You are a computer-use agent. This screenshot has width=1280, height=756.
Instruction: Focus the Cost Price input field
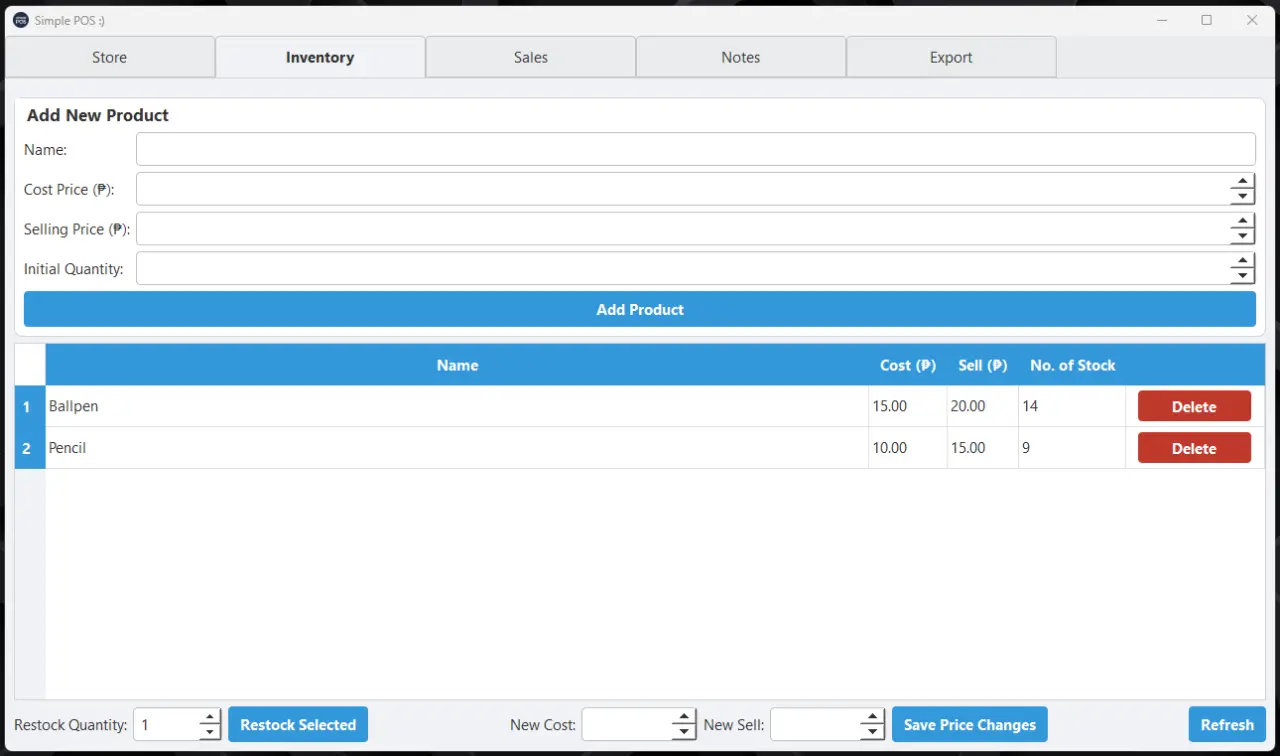coord(683,189)
